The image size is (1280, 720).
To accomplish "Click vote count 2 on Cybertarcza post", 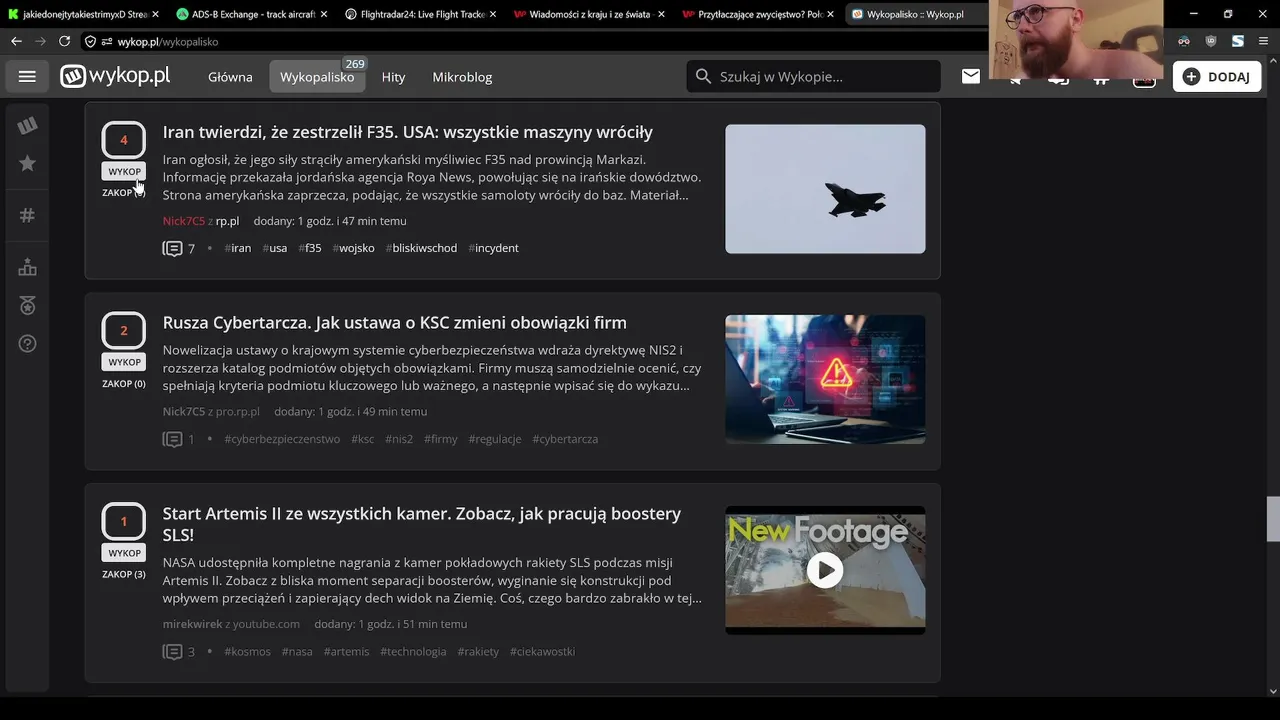I will tap(124, 331).
